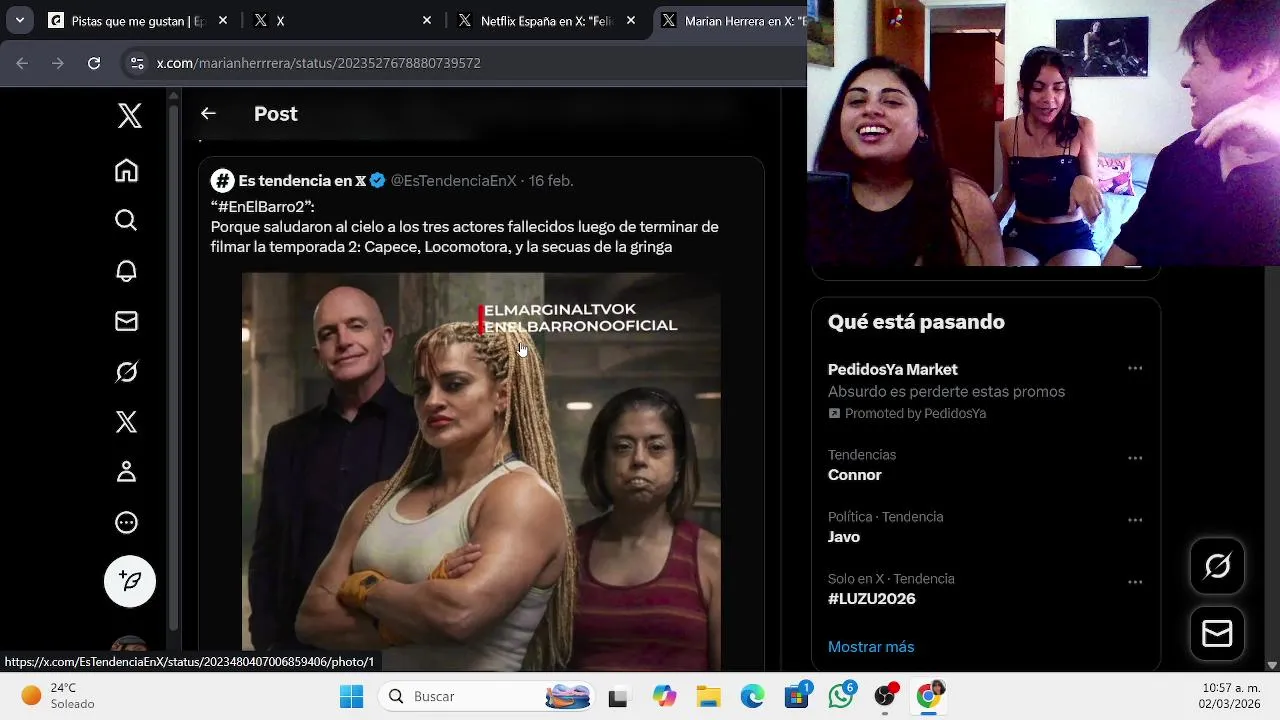View site information icon in address bar
Screen dimensions: 1280x720
(x=137, y=63)
